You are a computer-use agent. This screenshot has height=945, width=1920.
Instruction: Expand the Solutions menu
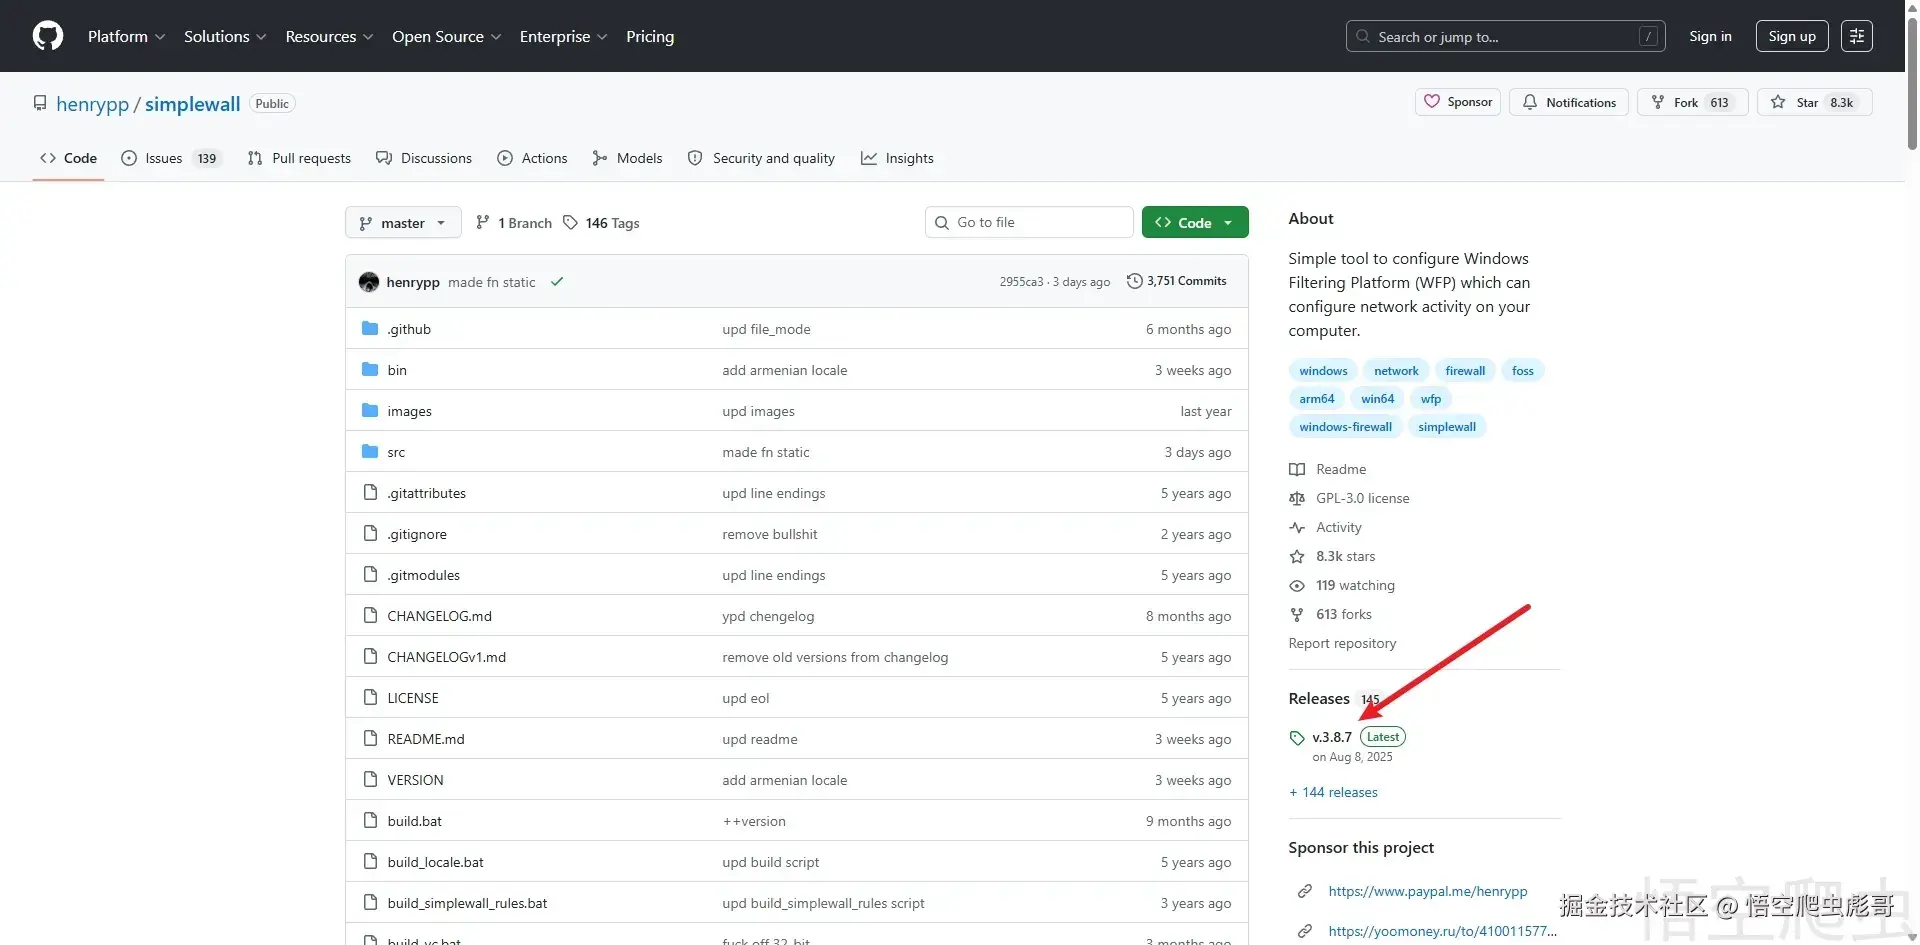[225, 36]
